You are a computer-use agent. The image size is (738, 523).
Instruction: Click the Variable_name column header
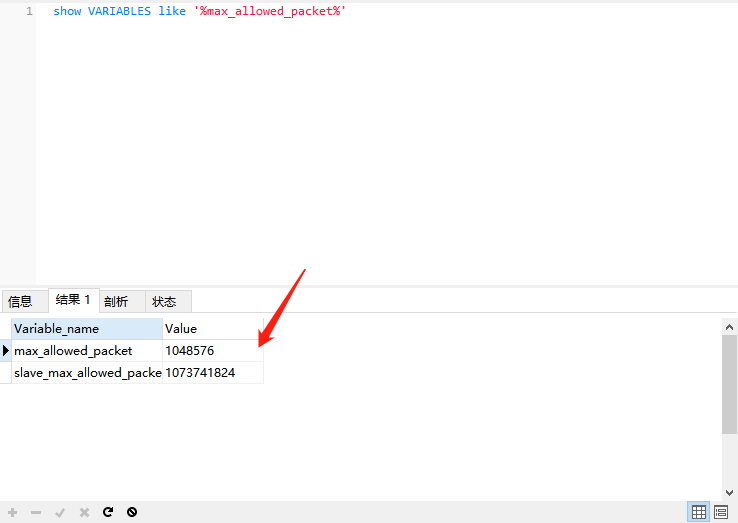pos(86,328)
